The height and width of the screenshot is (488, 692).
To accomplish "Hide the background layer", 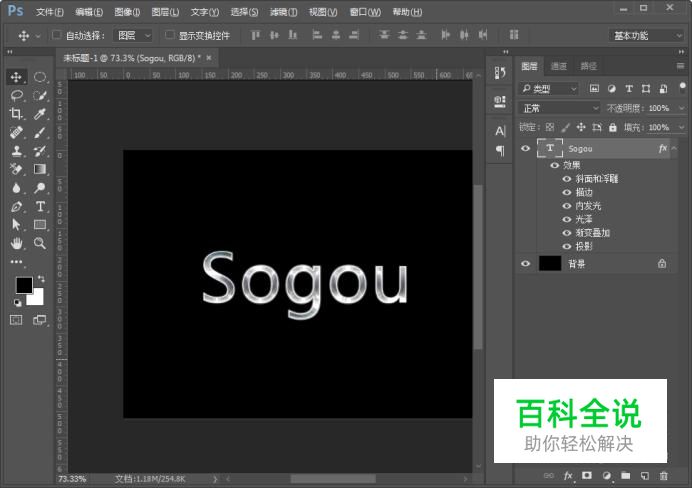I will click(525, 263).
